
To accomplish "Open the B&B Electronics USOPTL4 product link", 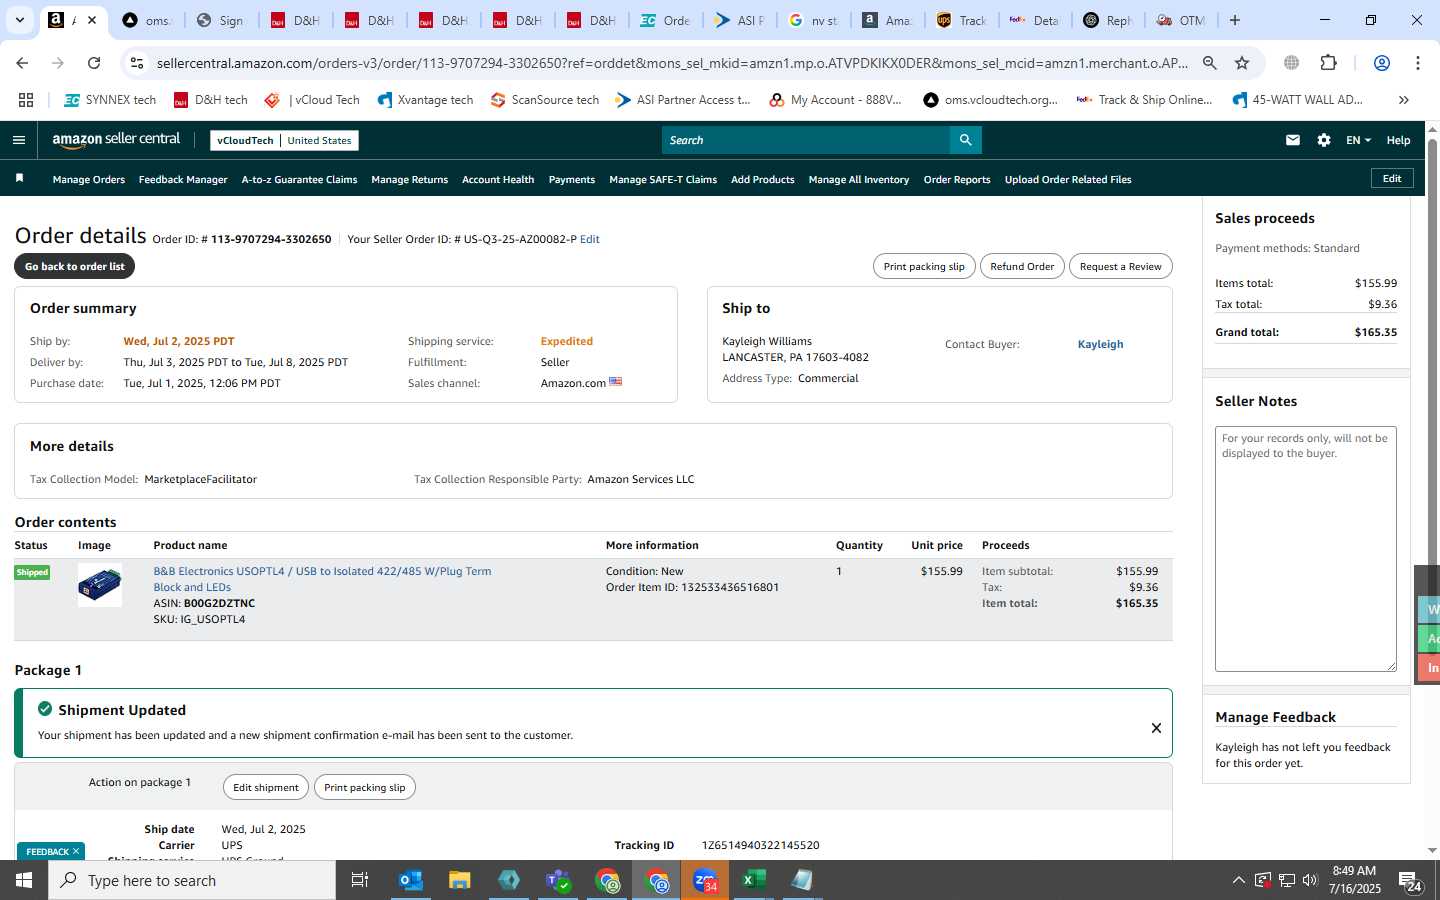I will 322,579.
